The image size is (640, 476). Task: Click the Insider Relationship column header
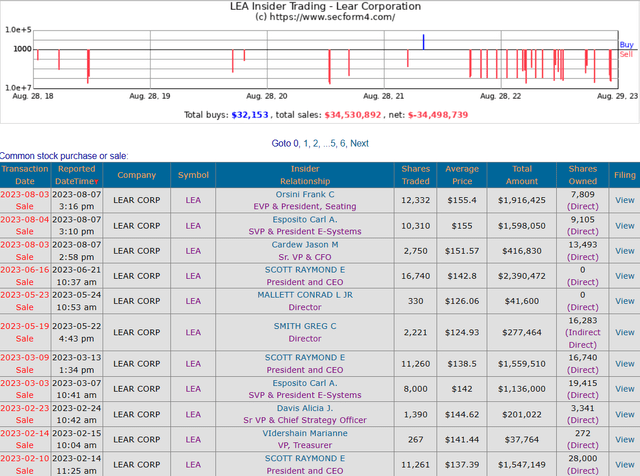tap(305, 175)
